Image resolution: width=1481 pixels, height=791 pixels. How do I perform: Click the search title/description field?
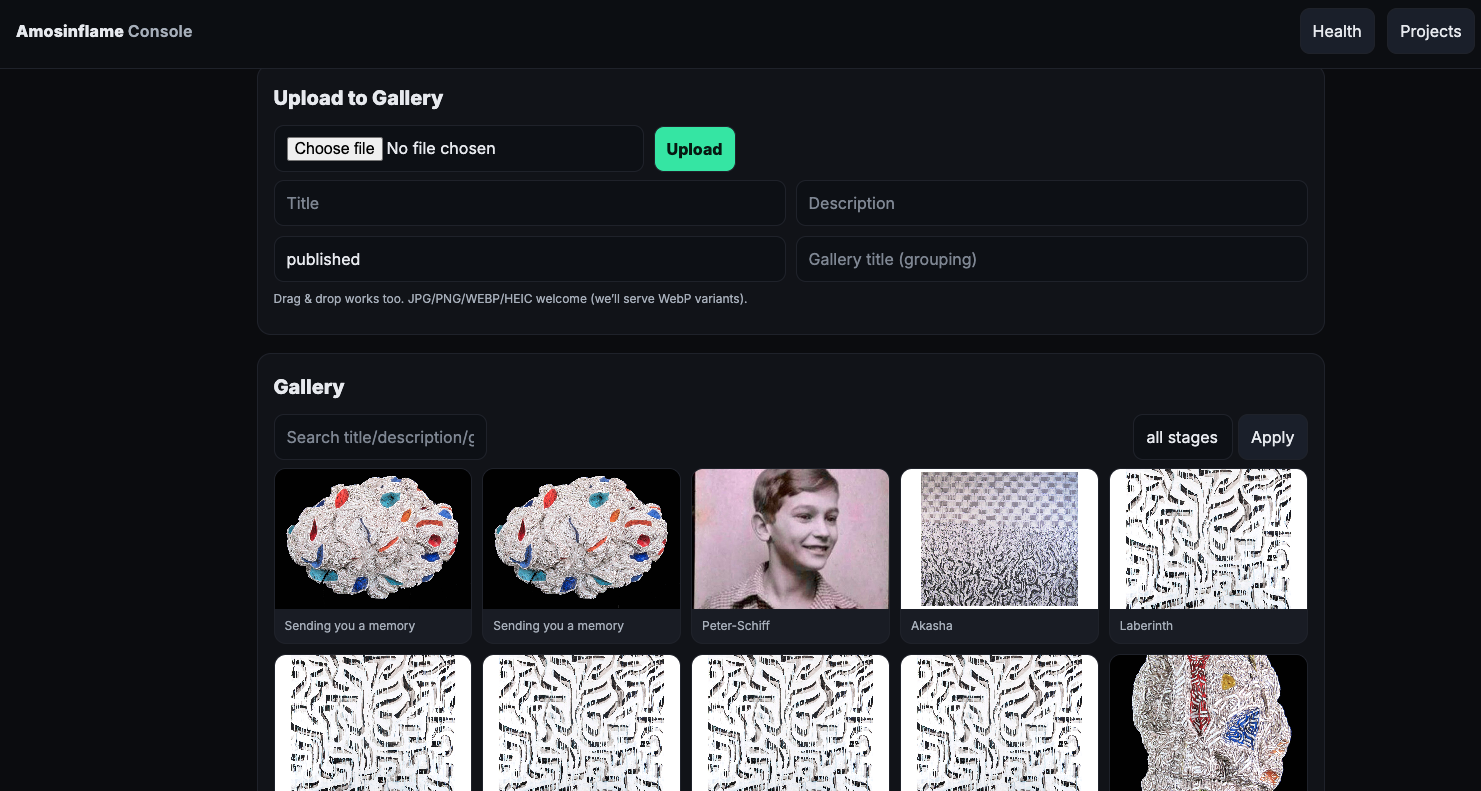(380, 437)
